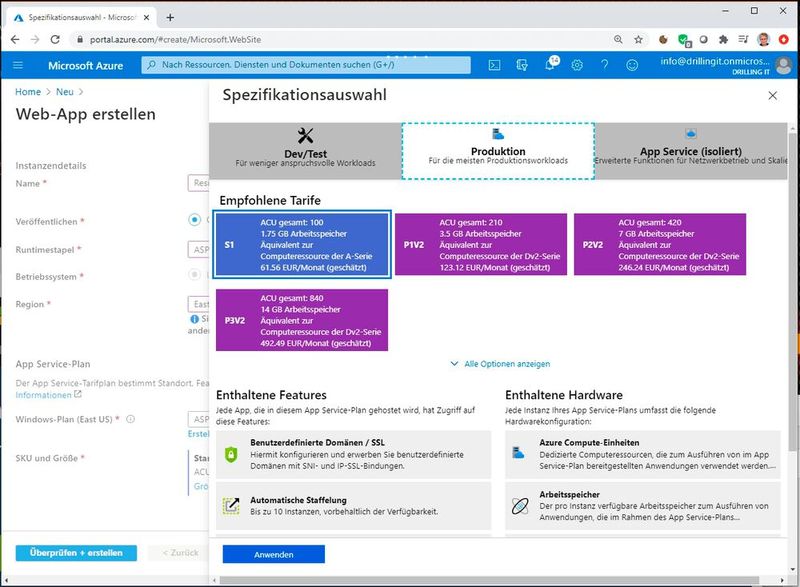The width and height of the screenshot is (800, 587).
Task: Click the Name input field
Action: point(198,183)
